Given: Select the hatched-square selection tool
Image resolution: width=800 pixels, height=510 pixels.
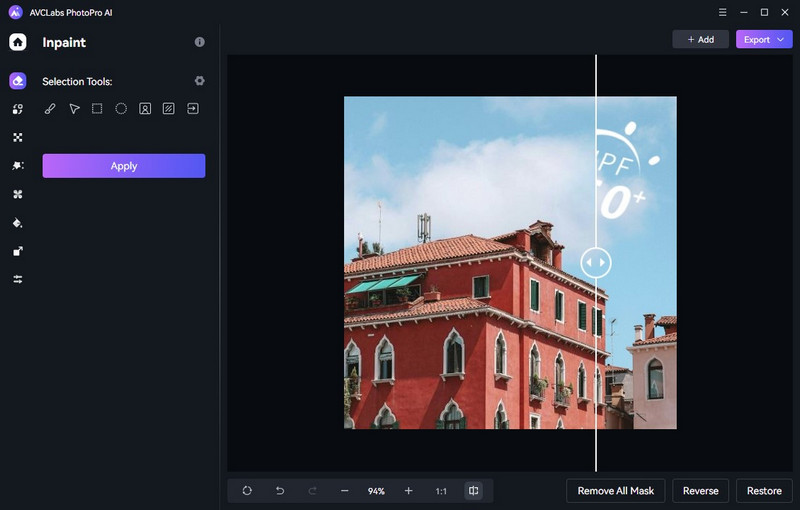Looking at the screenshot, I should coord(168,109).
